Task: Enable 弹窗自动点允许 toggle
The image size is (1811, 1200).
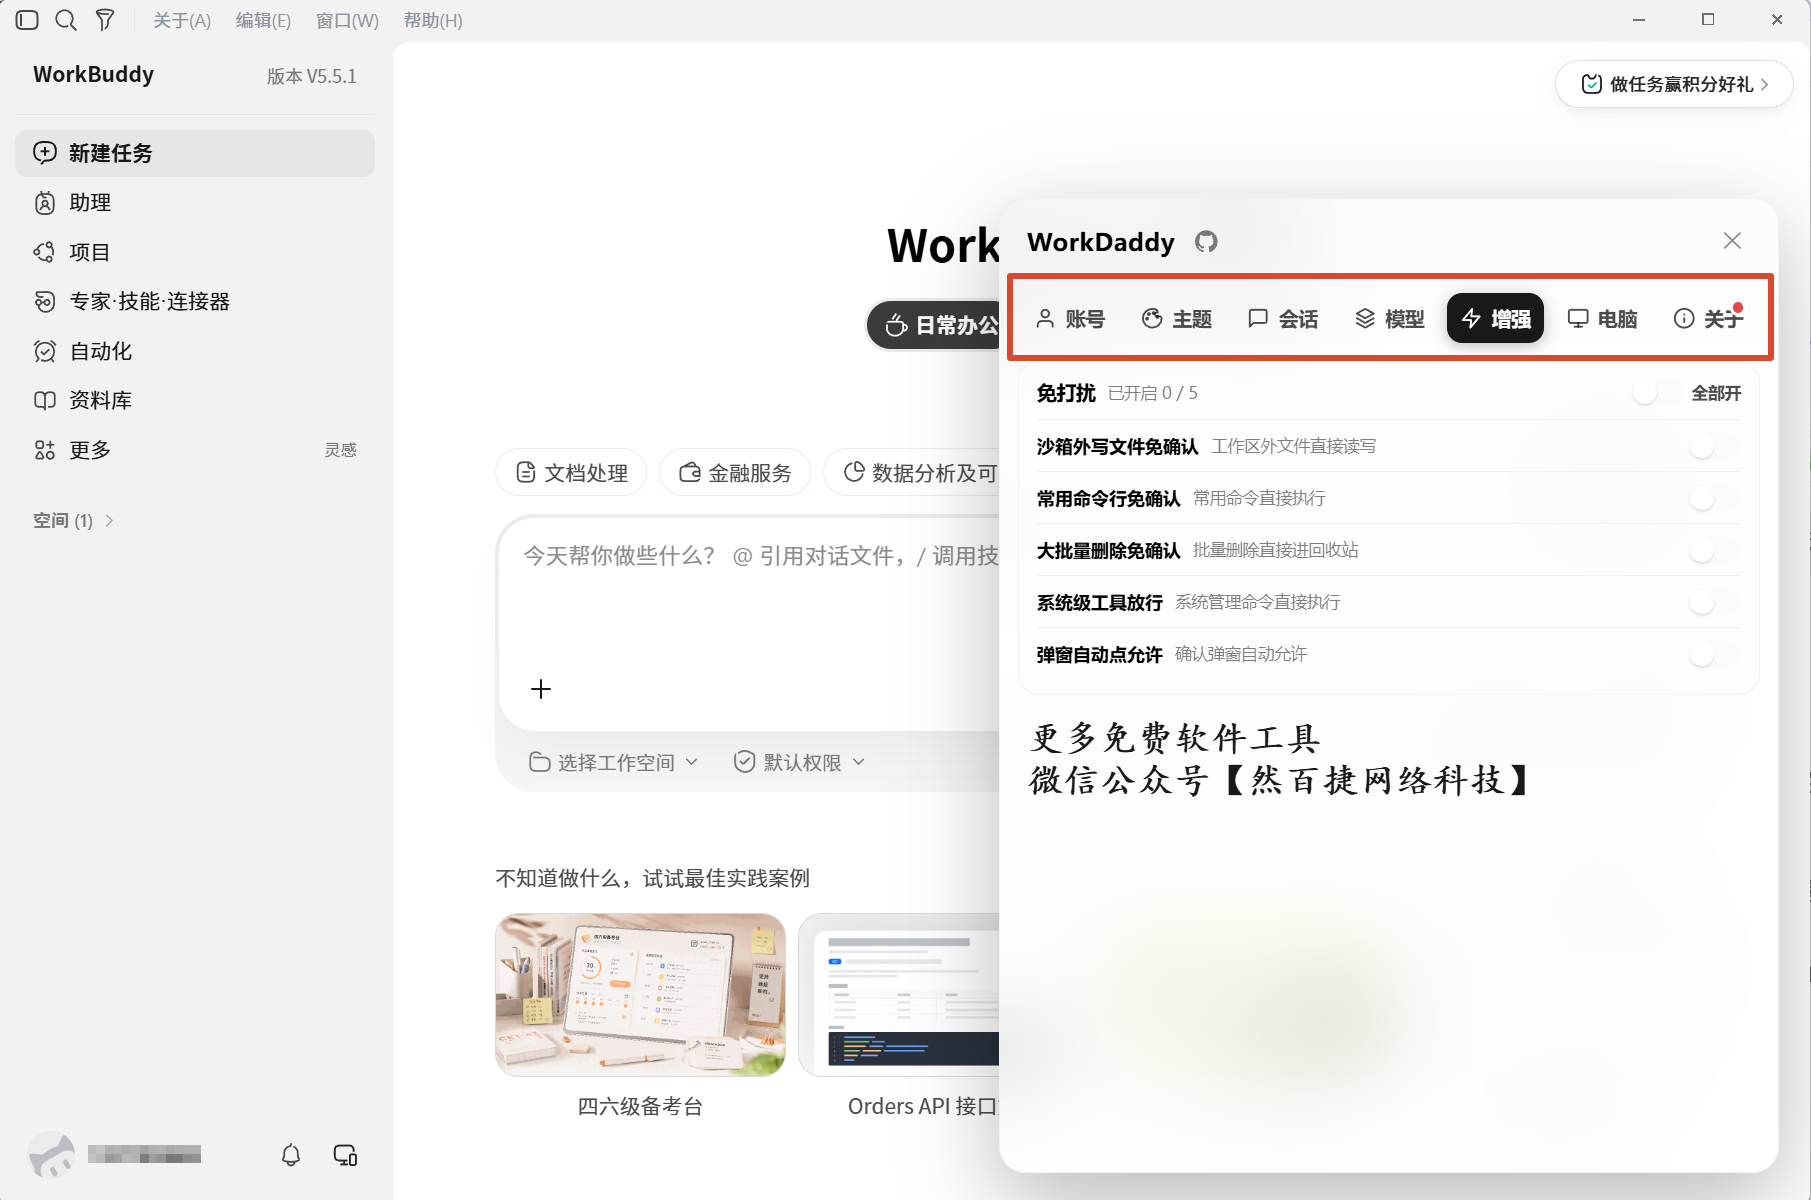Action: click(x=1714, y=654)
